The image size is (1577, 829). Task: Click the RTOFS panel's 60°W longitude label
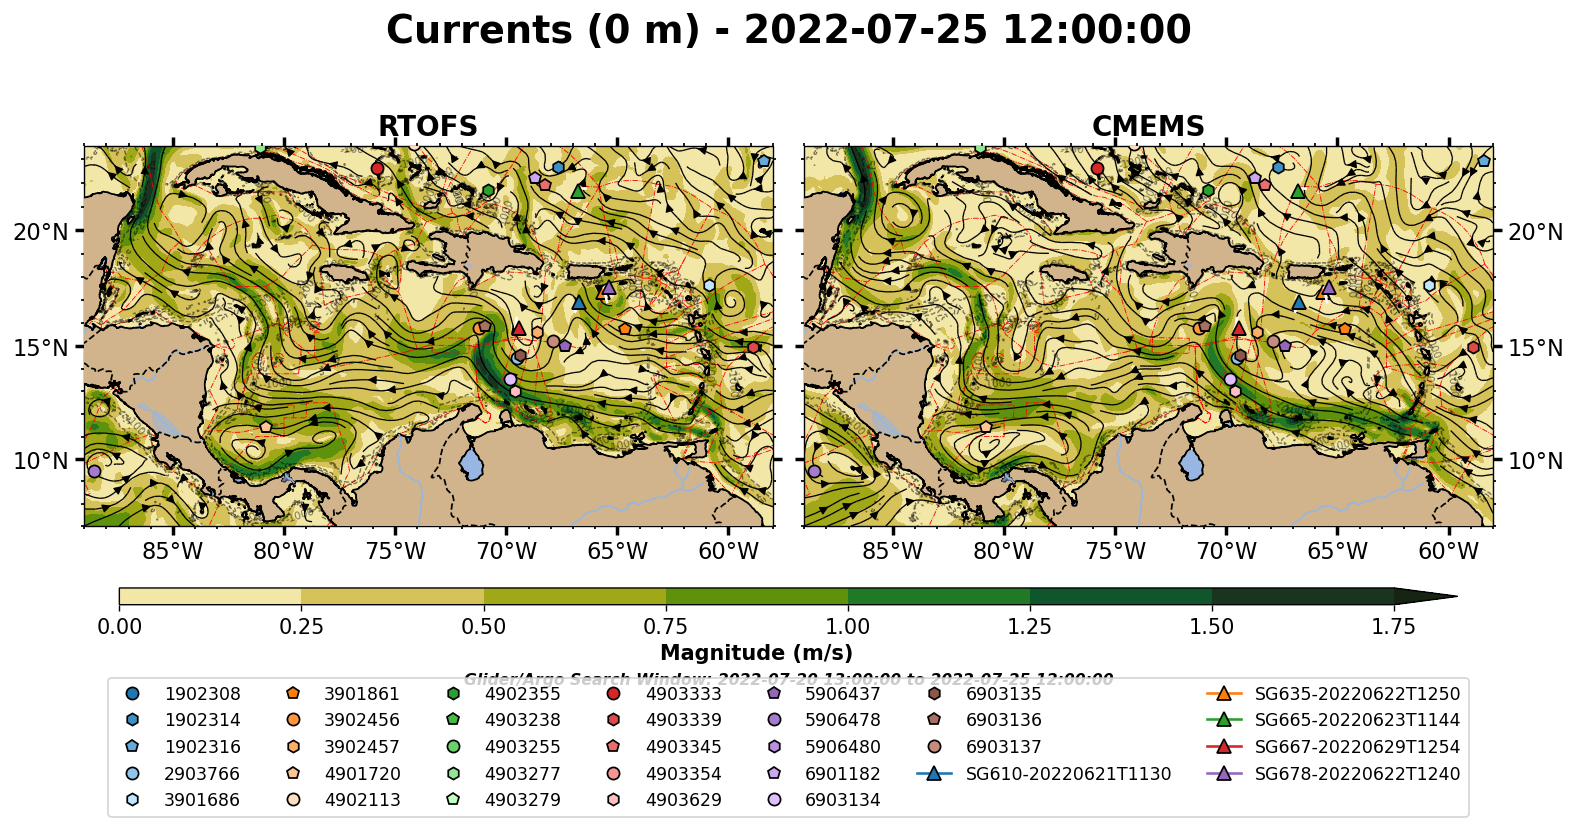(x=729, y=551)
